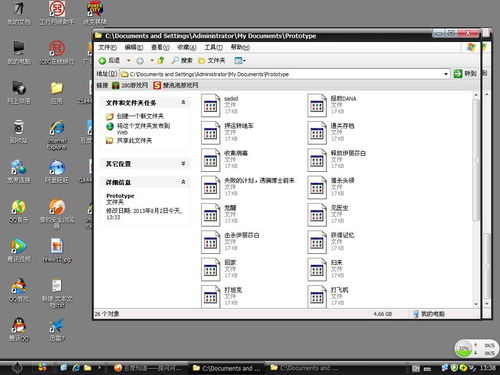500x375 pixels.
Task: Open the Tools menu
Action: tap(213, 47)
